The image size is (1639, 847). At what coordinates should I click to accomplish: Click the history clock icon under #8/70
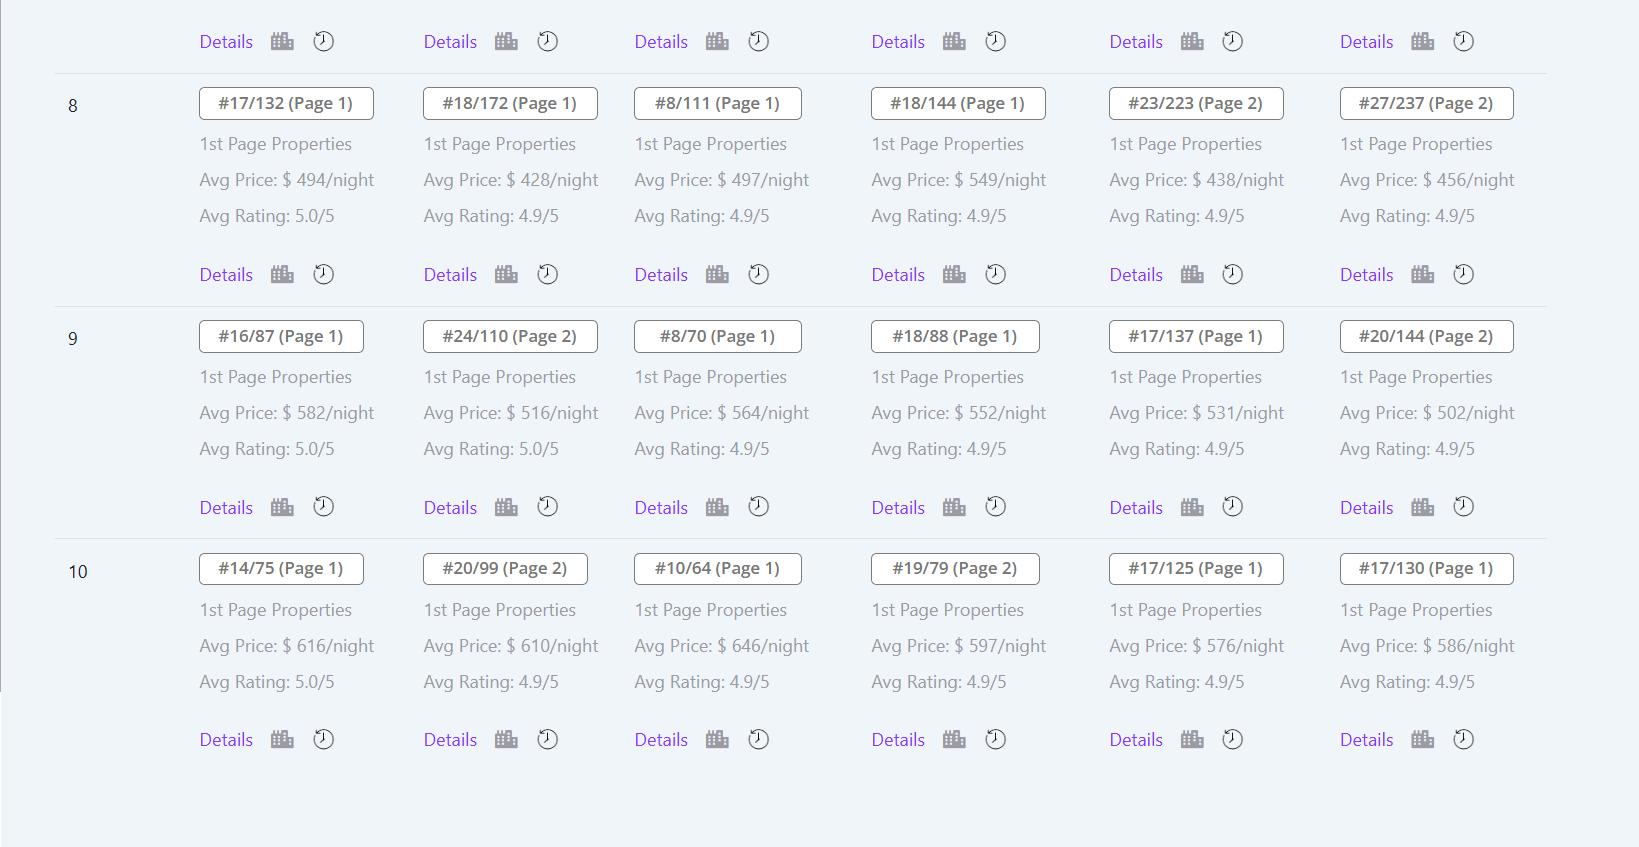(759, 507)
